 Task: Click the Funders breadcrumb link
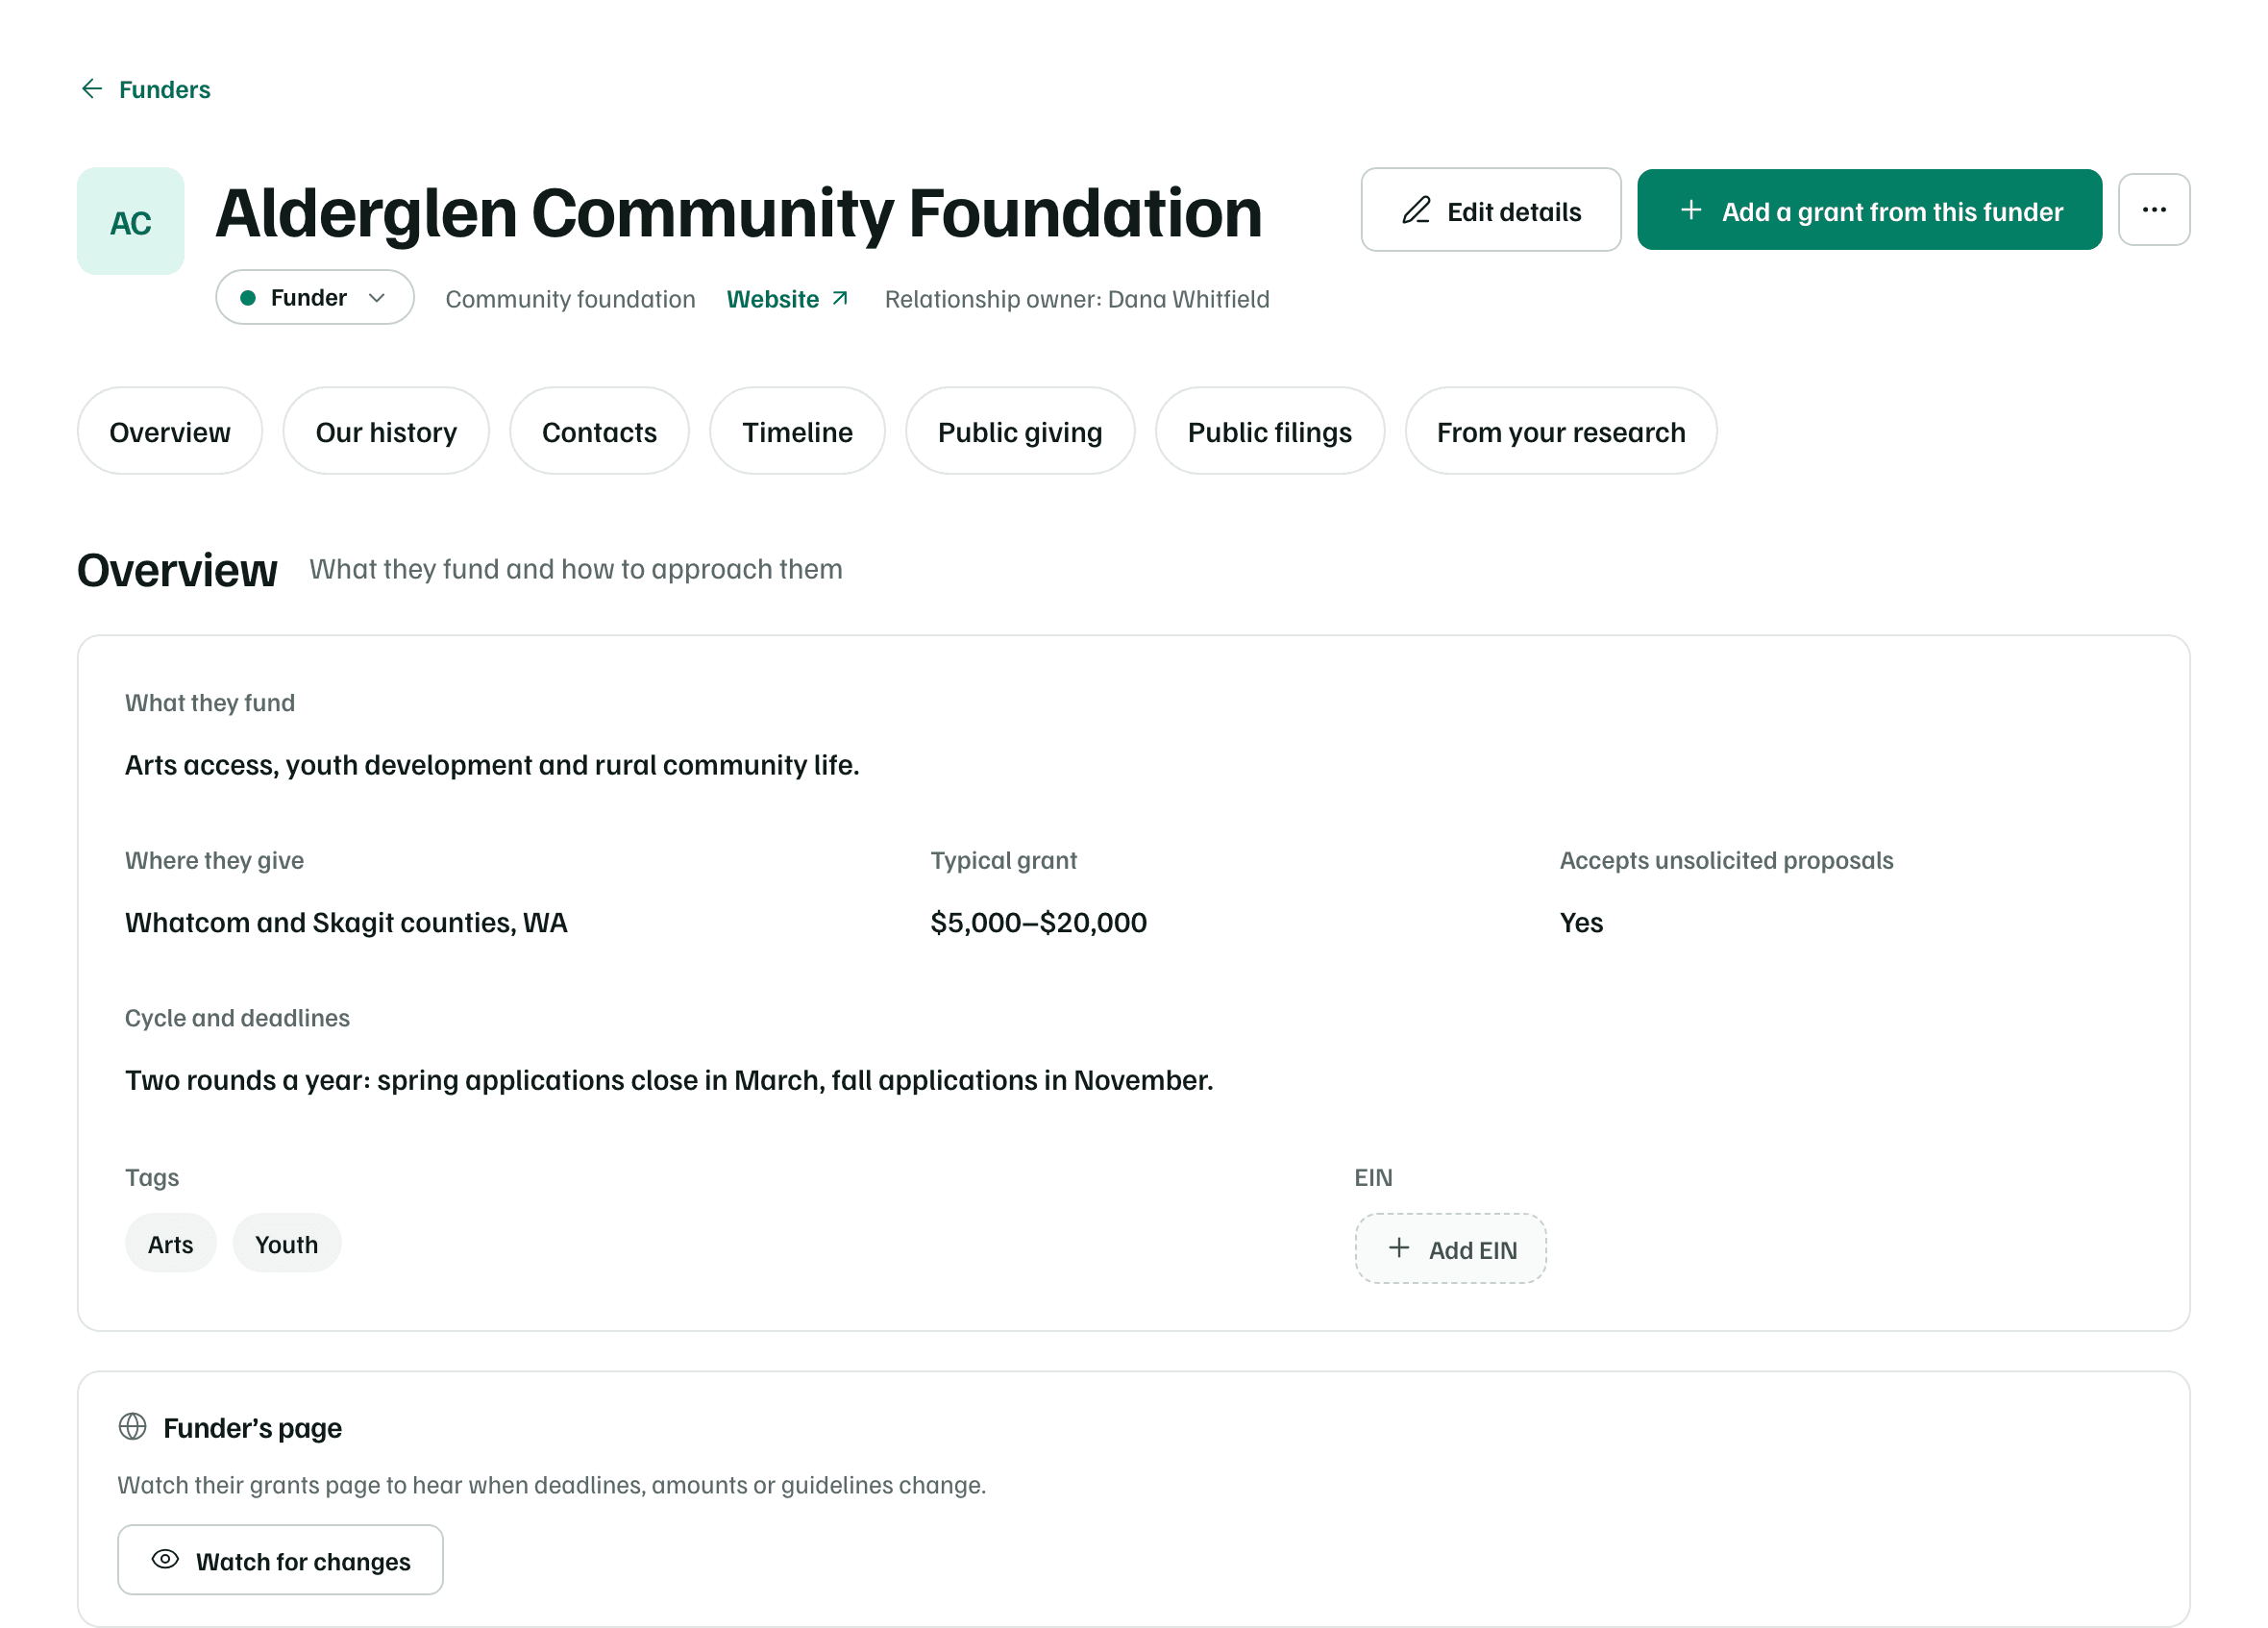tap(165, 90)
